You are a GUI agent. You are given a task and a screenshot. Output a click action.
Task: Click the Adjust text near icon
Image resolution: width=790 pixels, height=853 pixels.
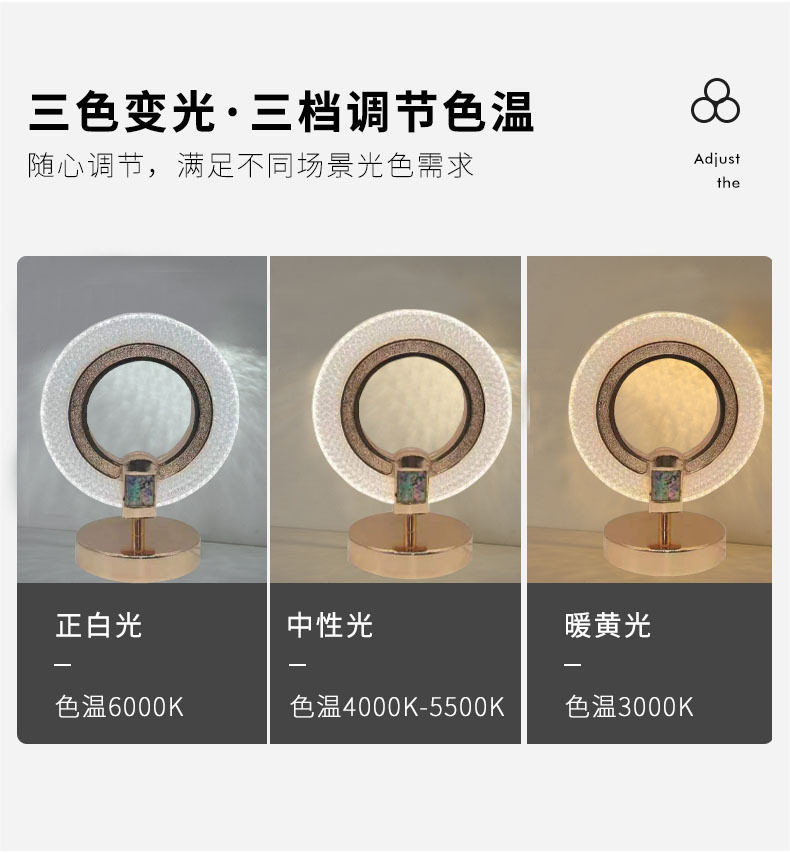coord(717,159)
